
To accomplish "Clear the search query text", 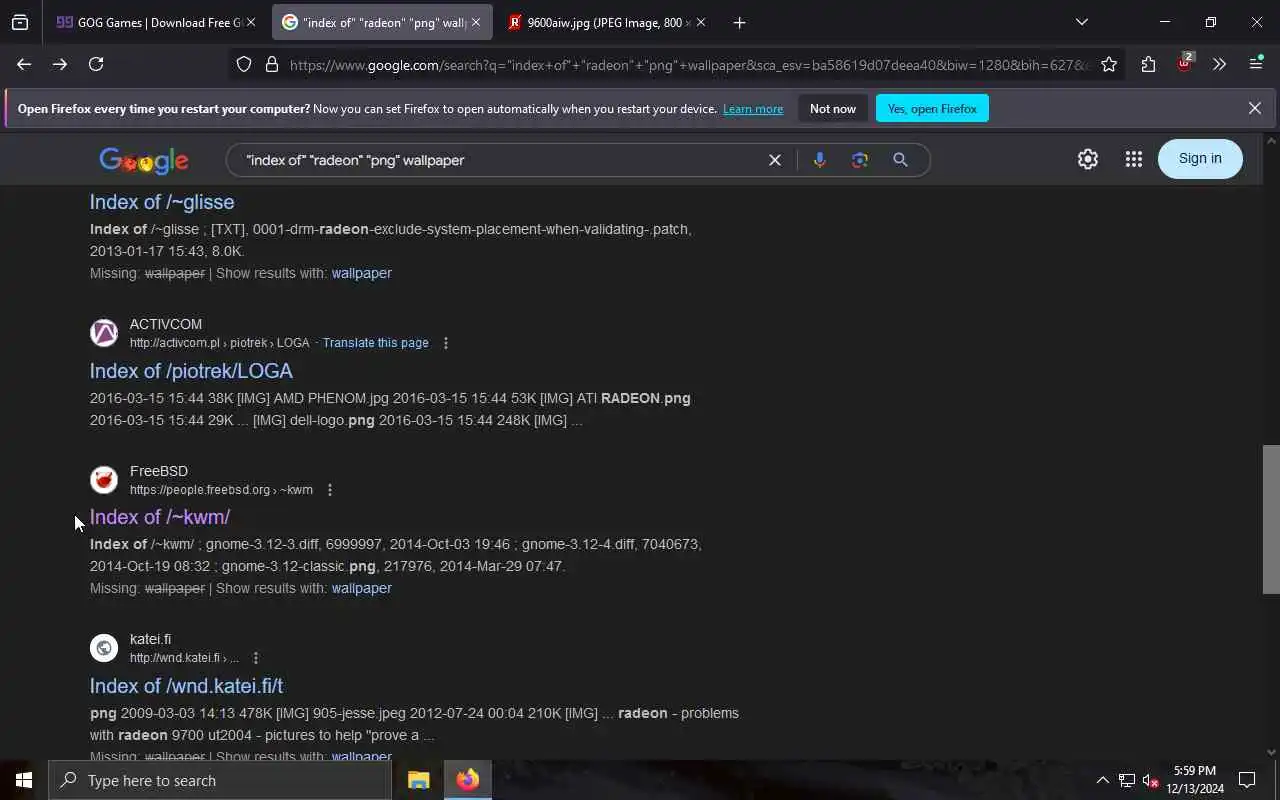I will (774, 160).
